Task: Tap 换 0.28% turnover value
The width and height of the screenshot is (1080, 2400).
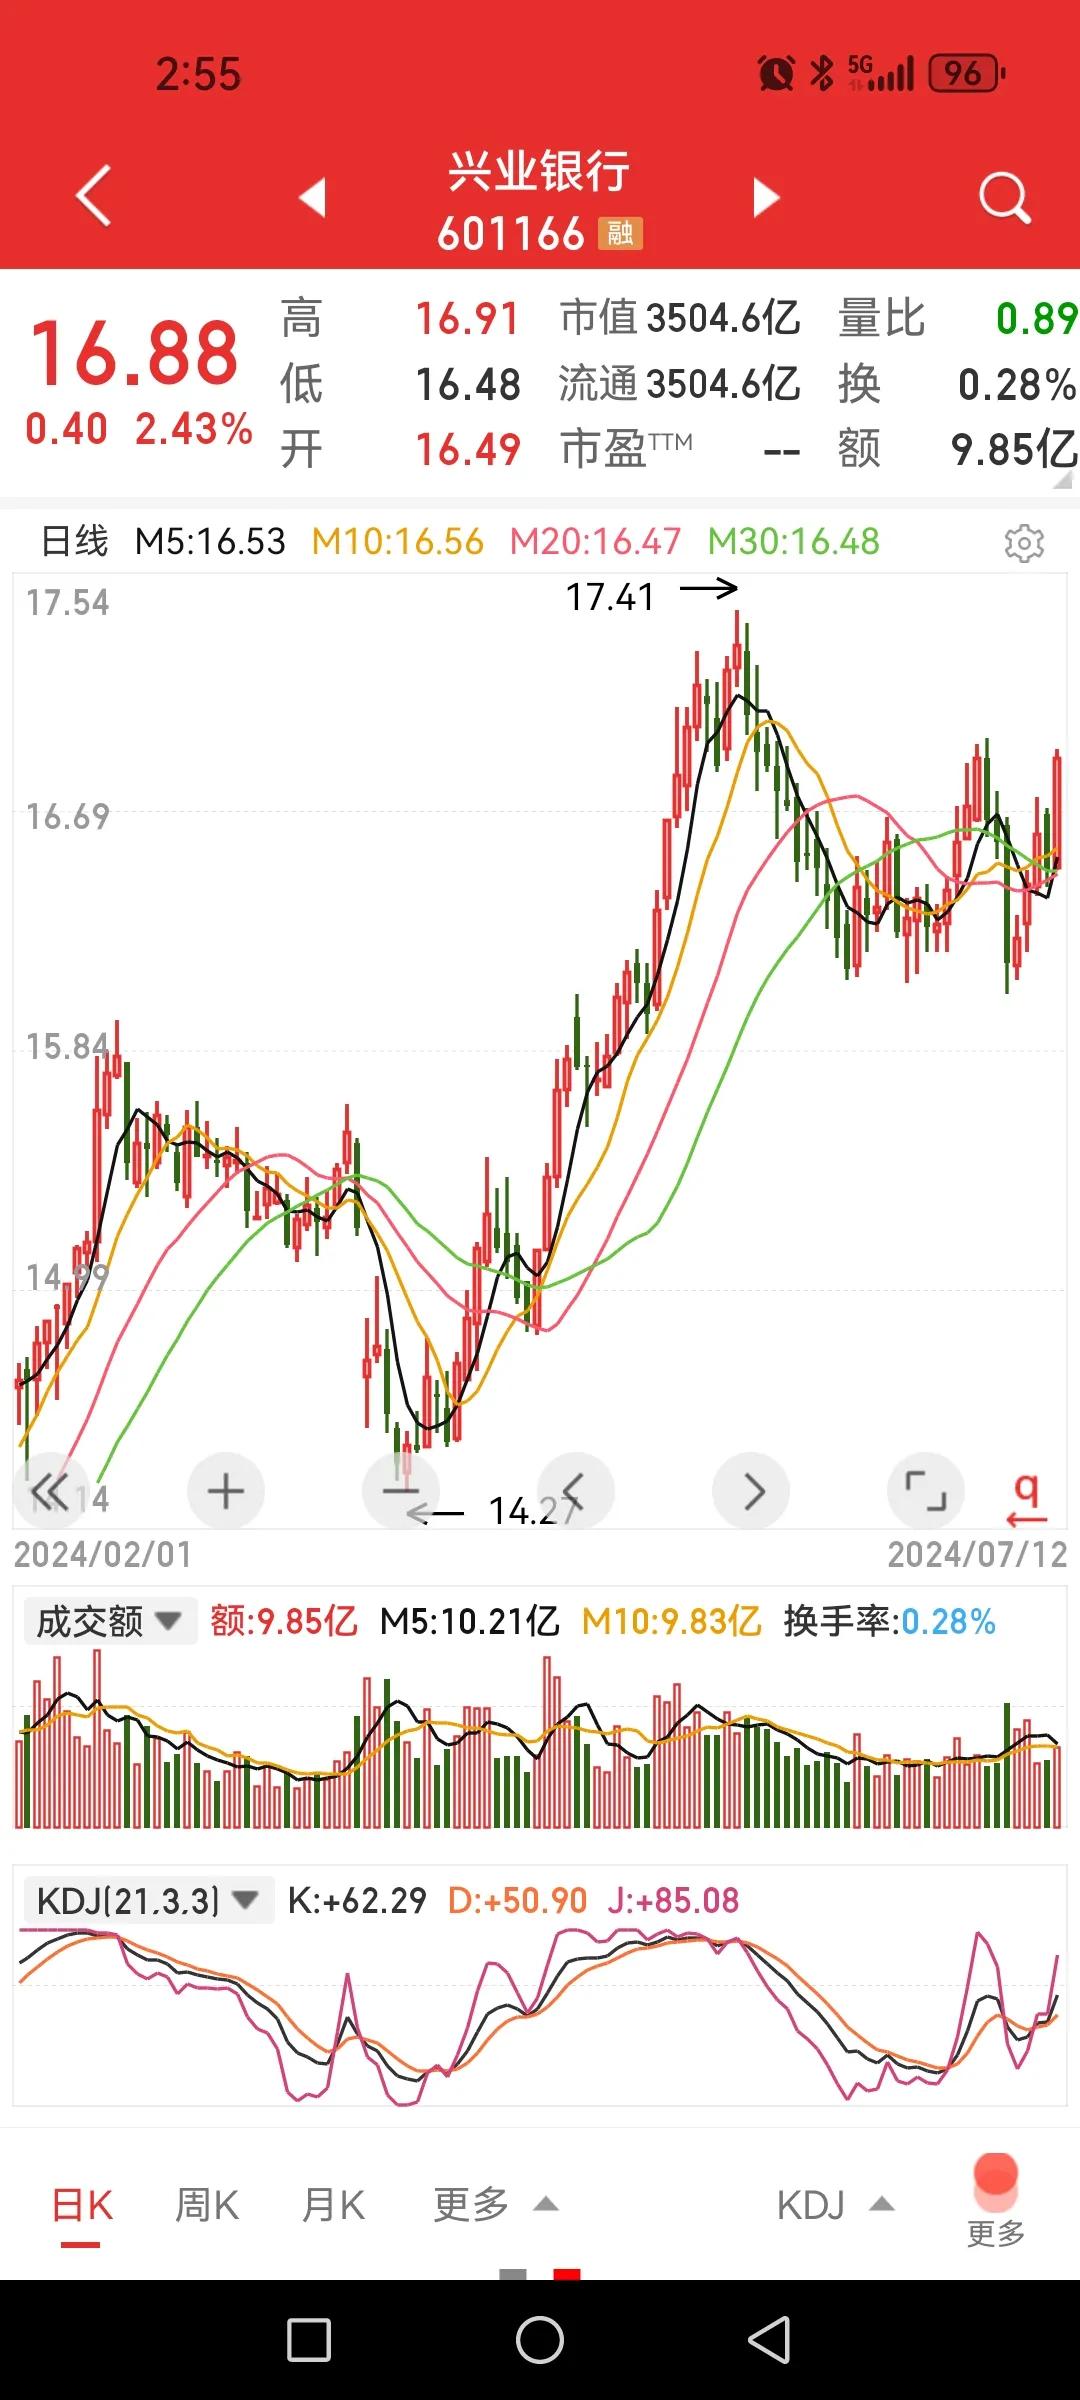Action: pyautogui.click(x=1016, y=384)
